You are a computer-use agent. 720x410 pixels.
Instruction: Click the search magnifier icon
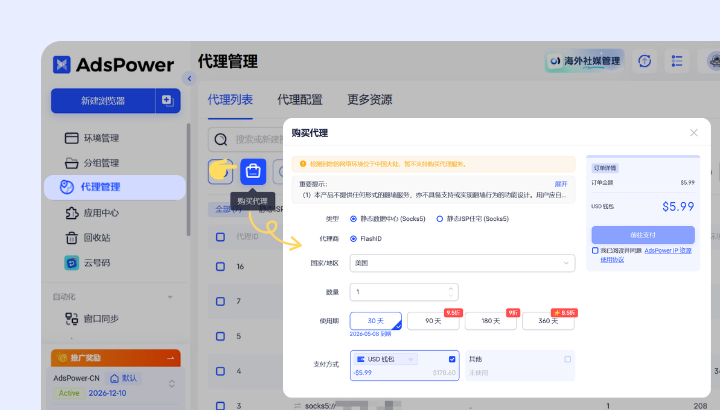coord(221,139)
